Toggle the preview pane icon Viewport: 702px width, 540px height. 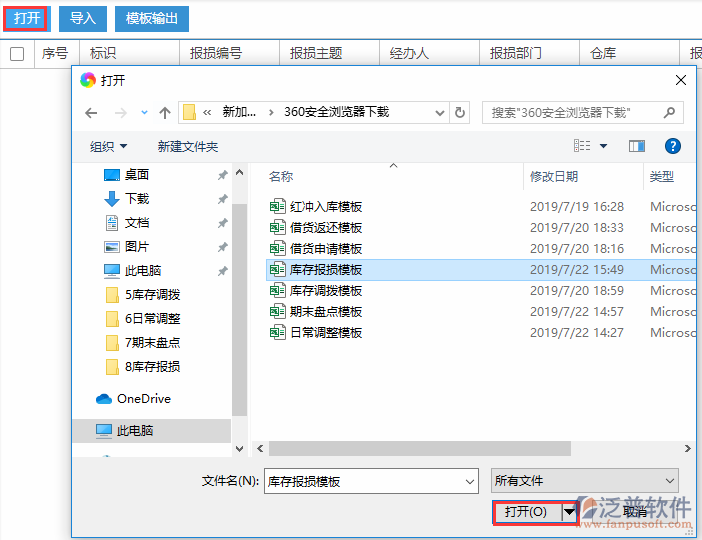click(637, 146)
